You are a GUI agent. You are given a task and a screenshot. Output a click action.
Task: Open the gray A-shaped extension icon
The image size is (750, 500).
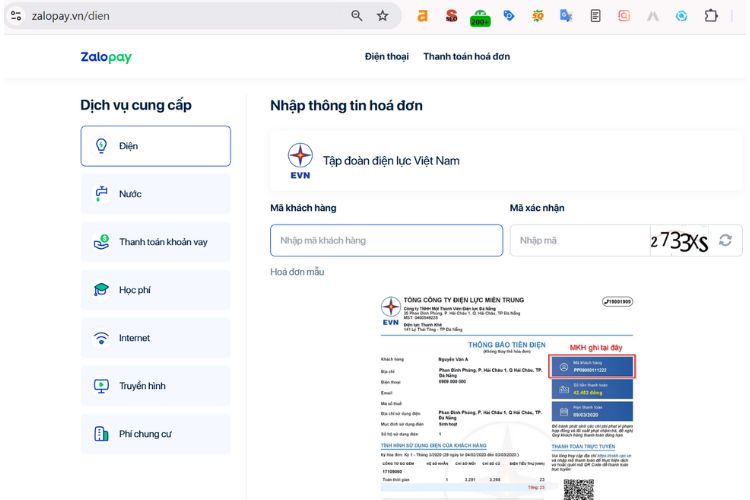tap(653, 16)
